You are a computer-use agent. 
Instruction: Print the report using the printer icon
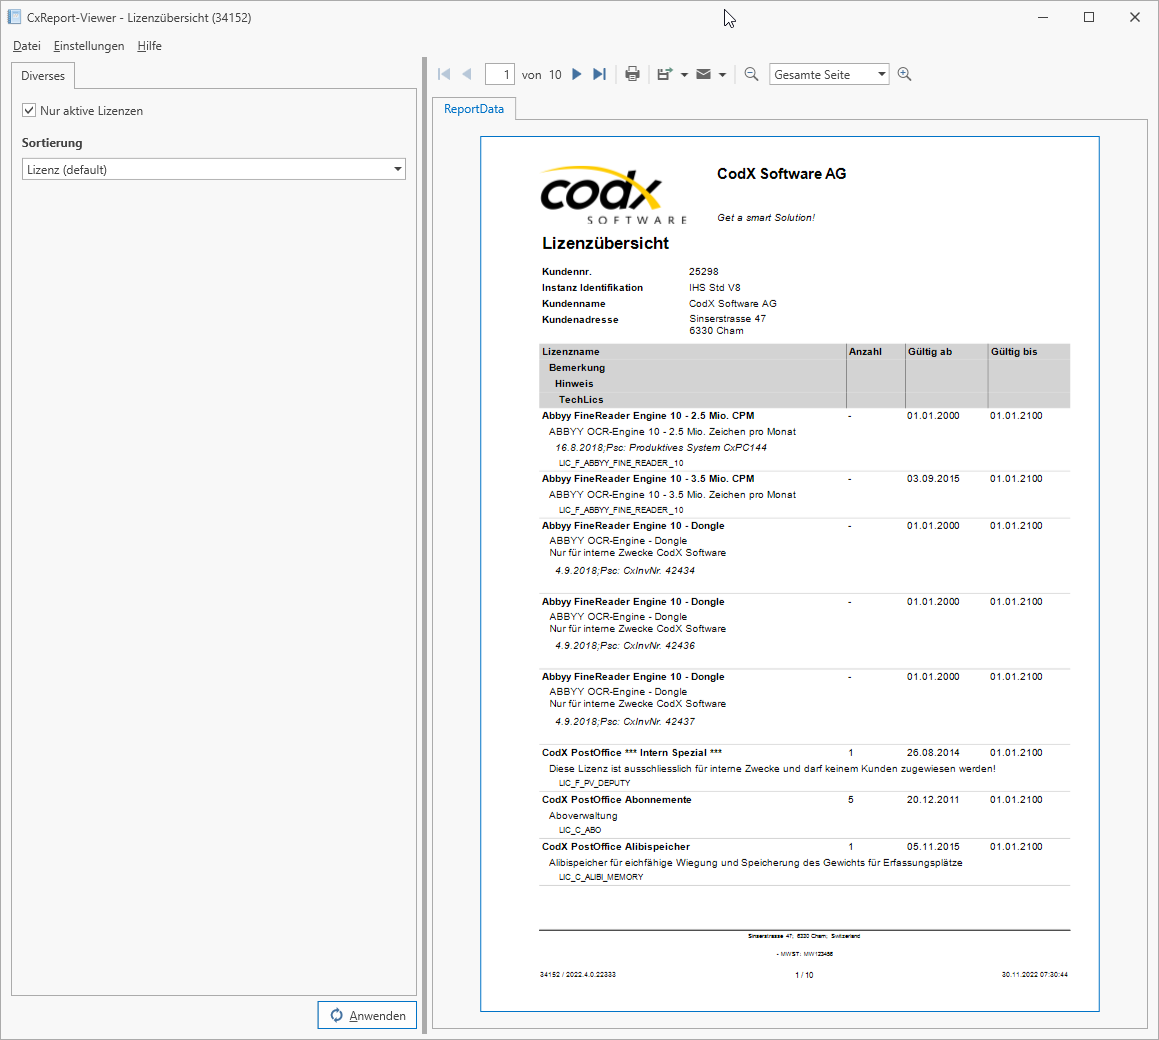632,73
